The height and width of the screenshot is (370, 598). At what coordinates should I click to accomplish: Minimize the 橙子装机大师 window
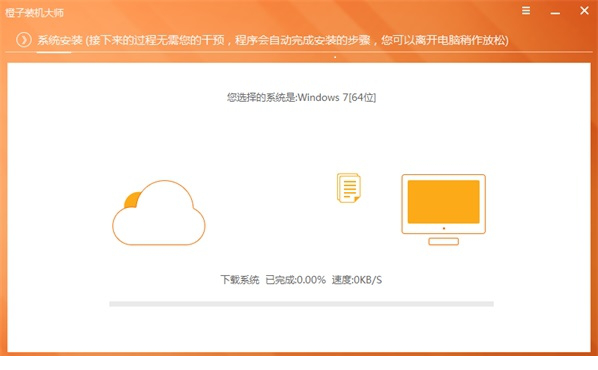555,13
